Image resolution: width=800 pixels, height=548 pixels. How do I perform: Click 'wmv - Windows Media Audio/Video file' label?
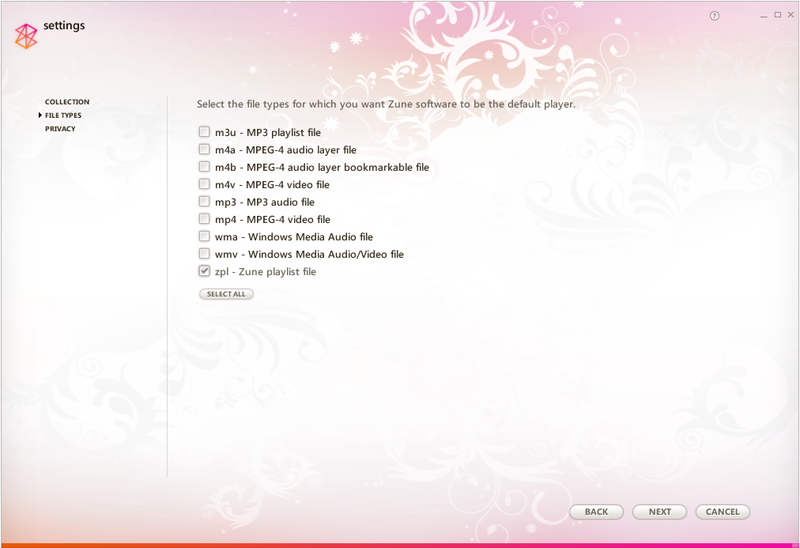click(x=309, y=254)
